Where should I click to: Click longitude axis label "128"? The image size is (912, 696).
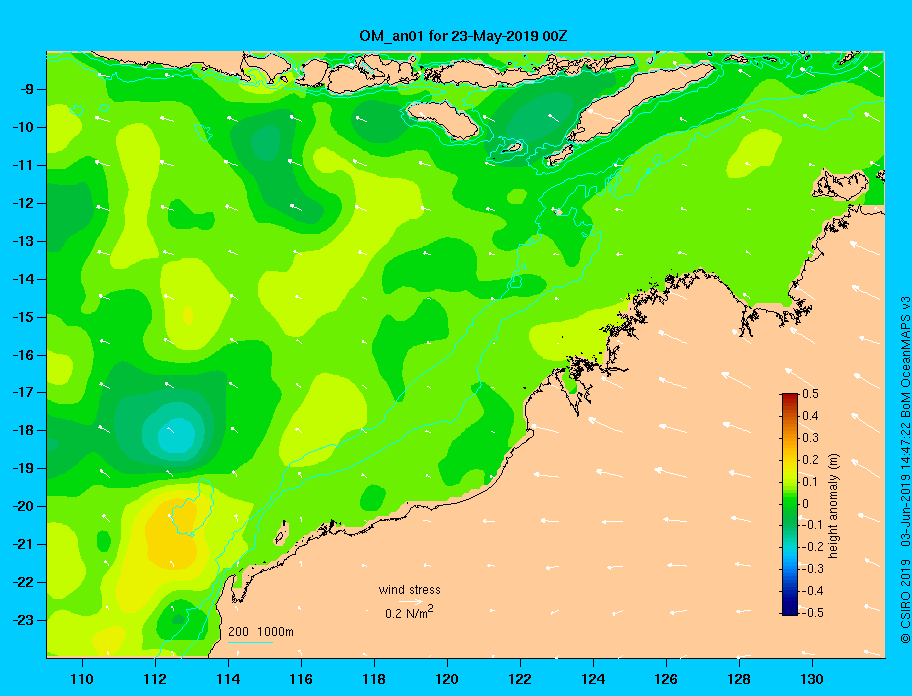tap(739, 679)
